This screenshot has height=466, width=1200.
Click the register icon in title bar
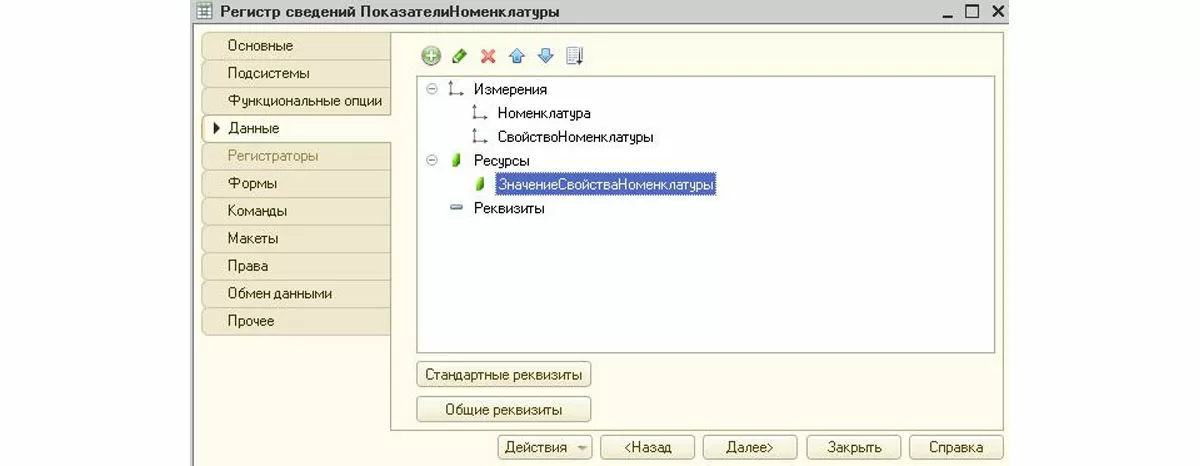pyautogui.click(x=206, y=12)
